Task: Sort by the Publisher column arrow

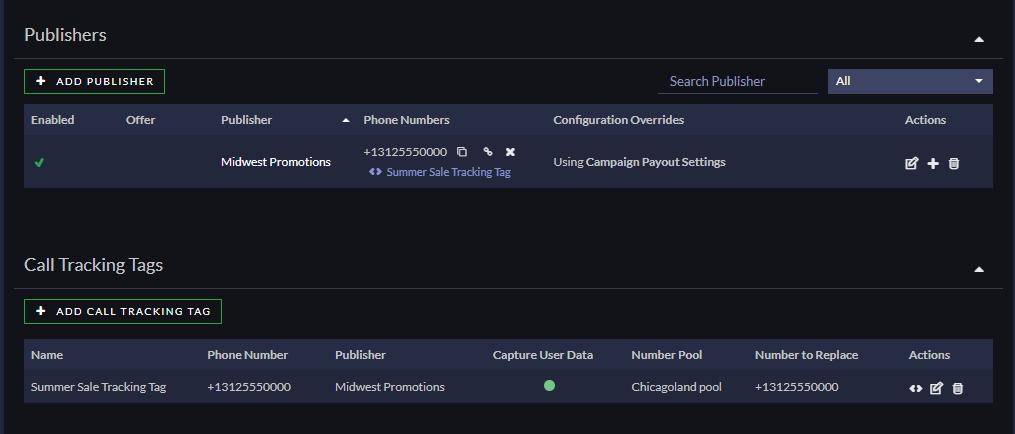Action: click(x=346, y=120)
